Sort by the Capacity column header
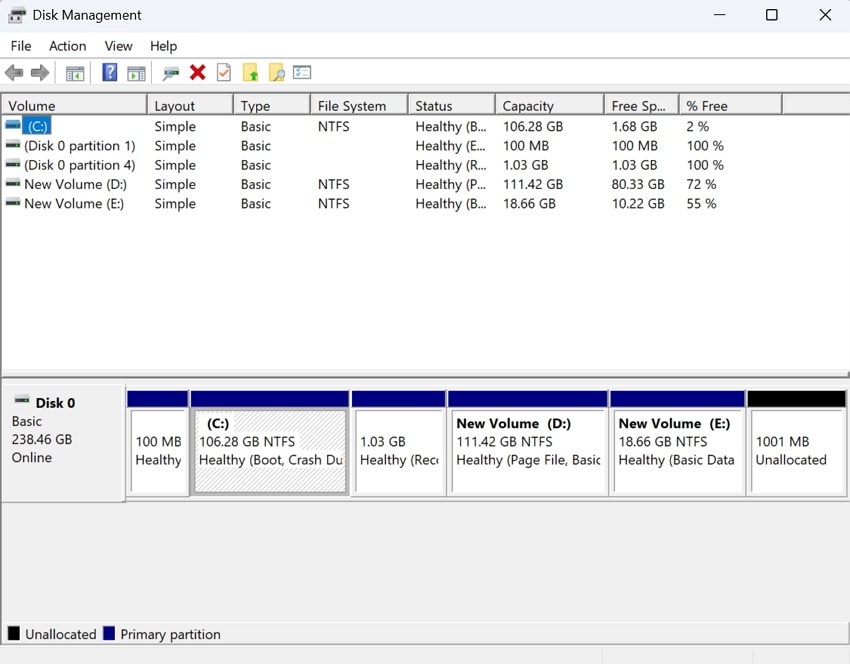Image resolution: width=850 pixels, height=664 pixels. click(x=550, y=105)
